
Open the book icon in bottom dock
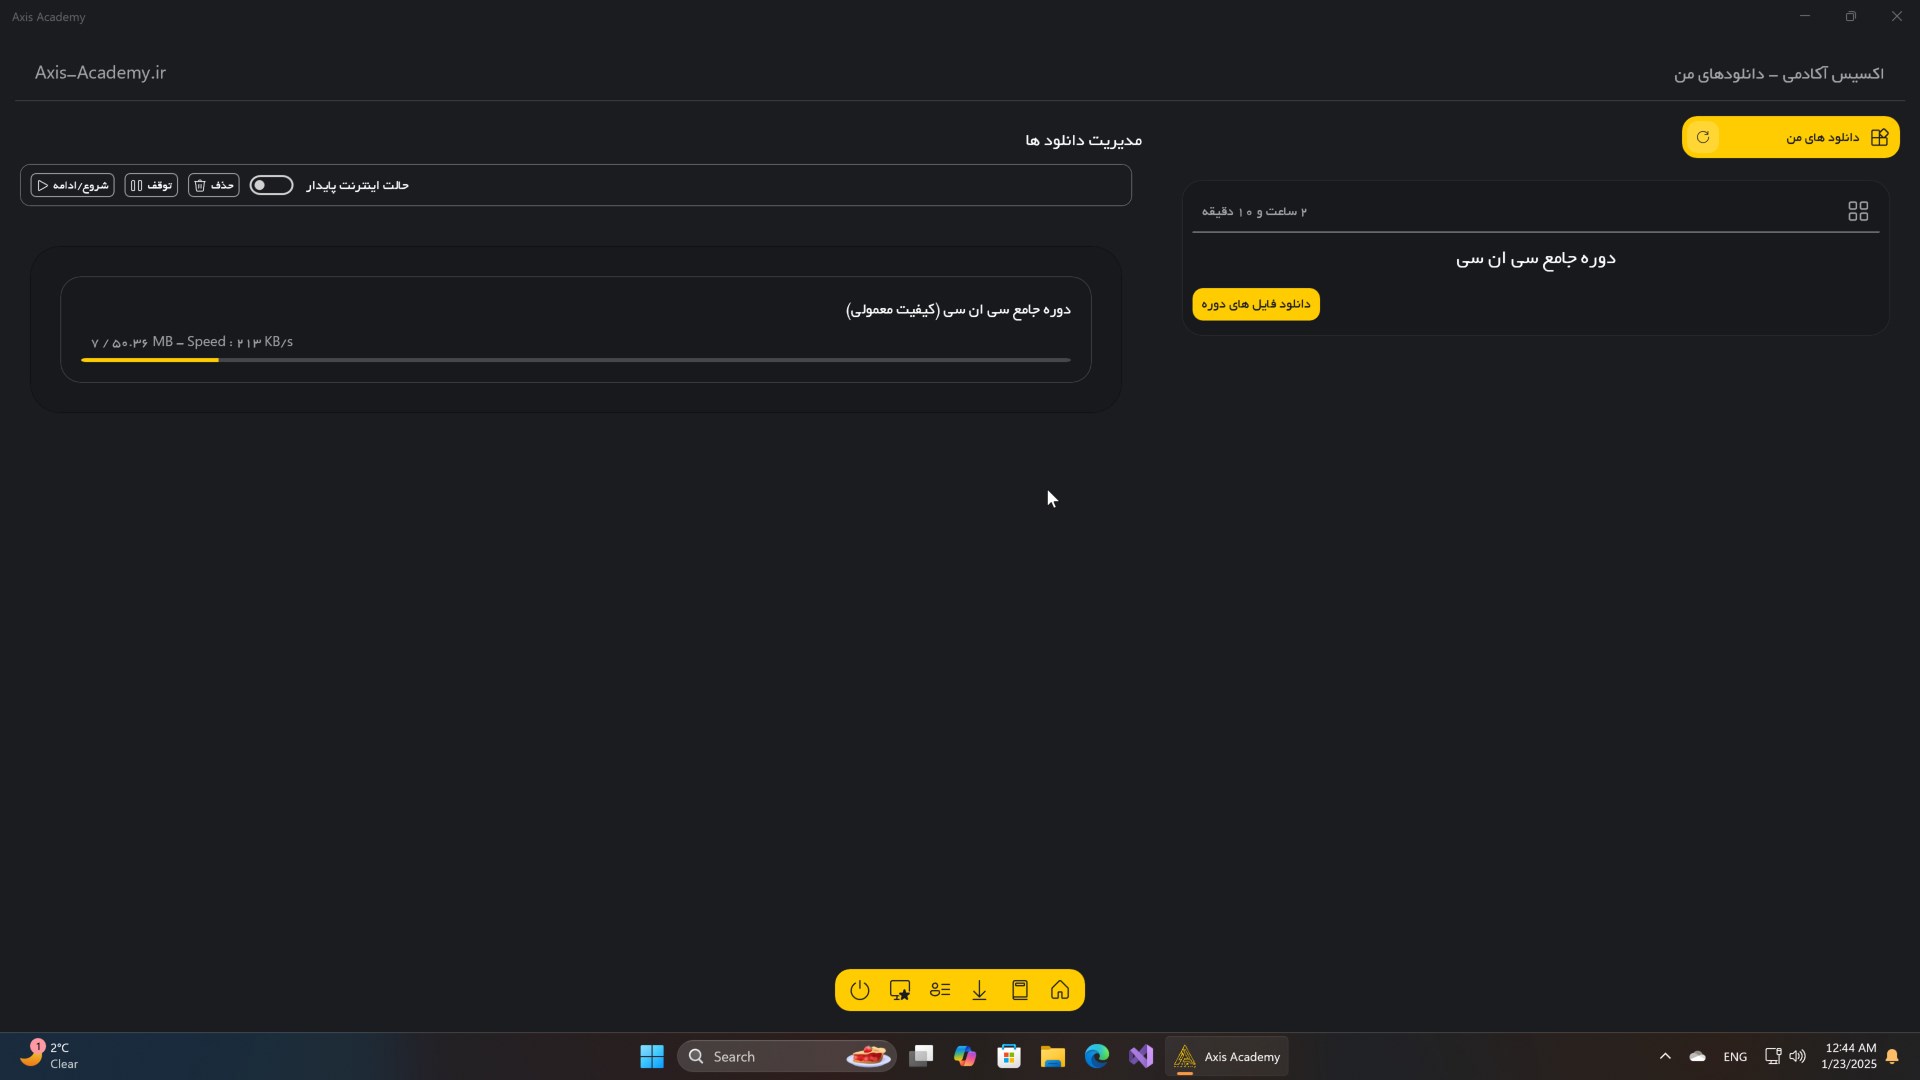(1020, 990)
